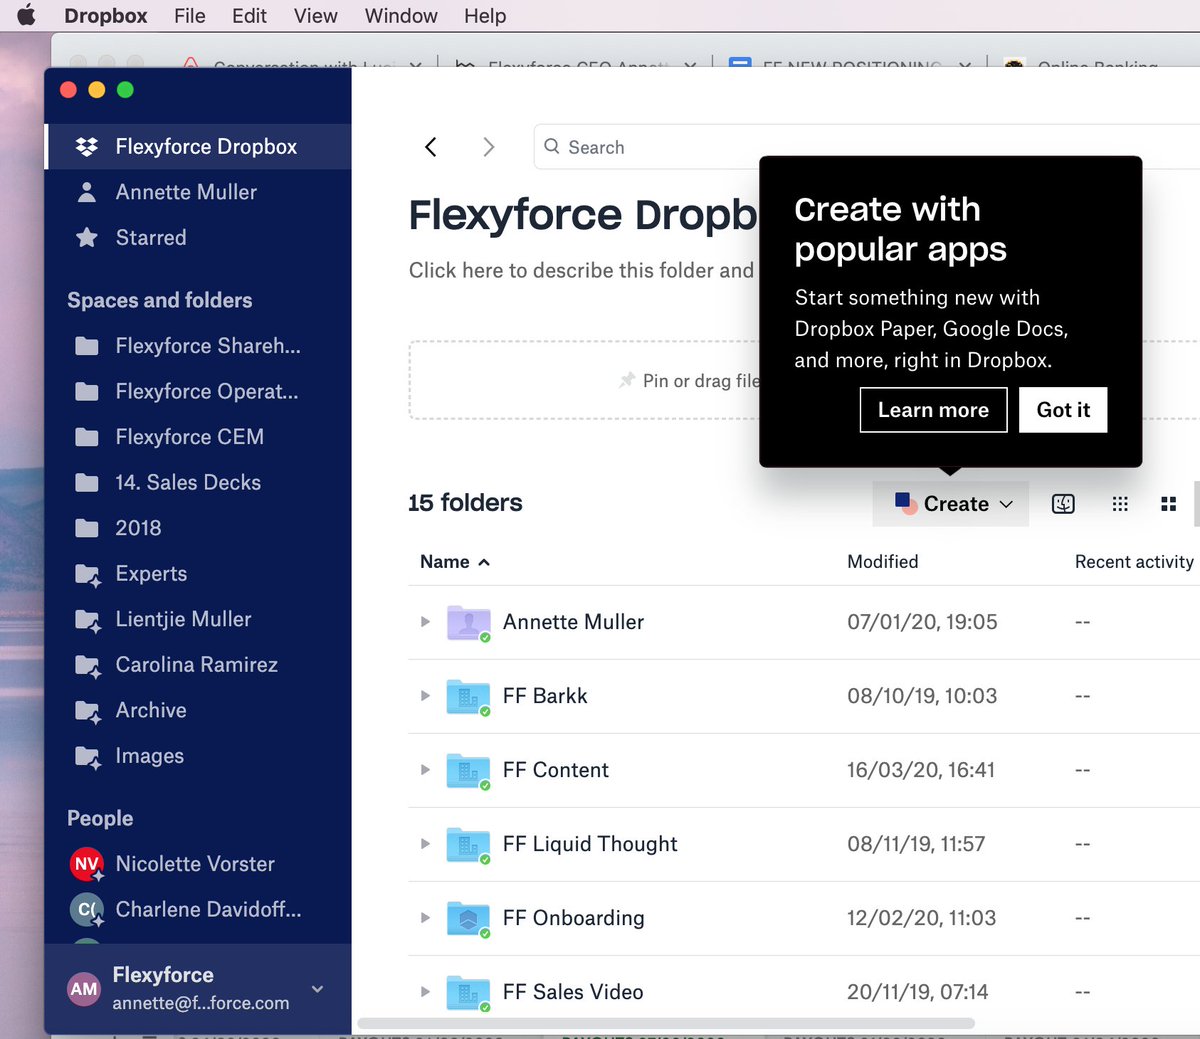Click the FF Onboarding folder icon

[x=468, y=919]
